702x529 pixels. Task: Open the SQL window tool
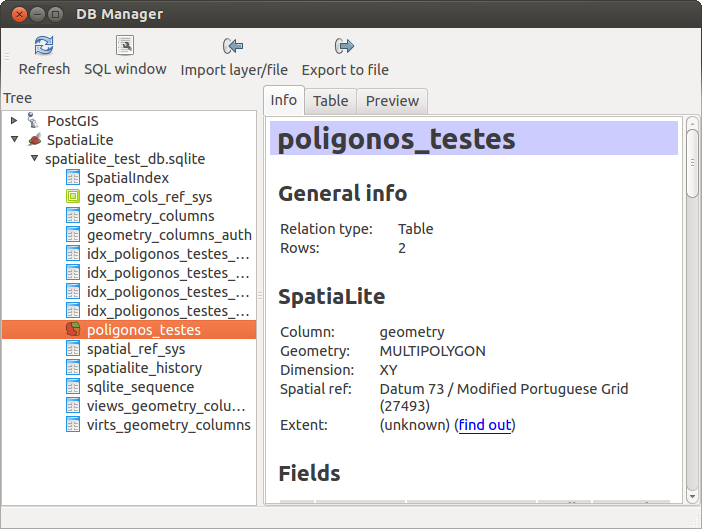(125, 46)
